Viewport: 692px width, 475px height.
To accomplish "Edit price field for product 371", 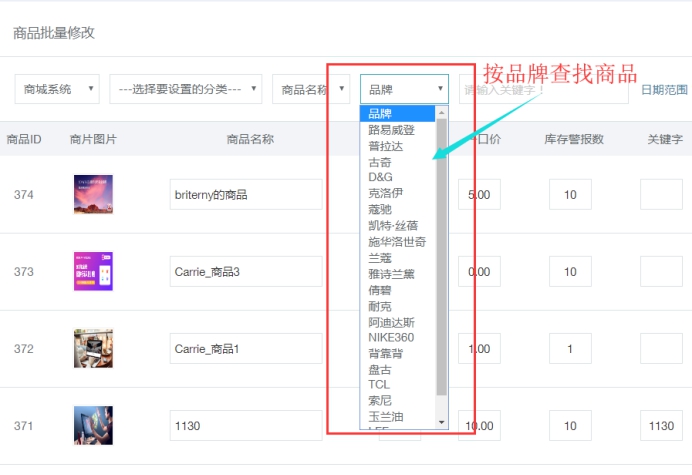I will [479, 426].
